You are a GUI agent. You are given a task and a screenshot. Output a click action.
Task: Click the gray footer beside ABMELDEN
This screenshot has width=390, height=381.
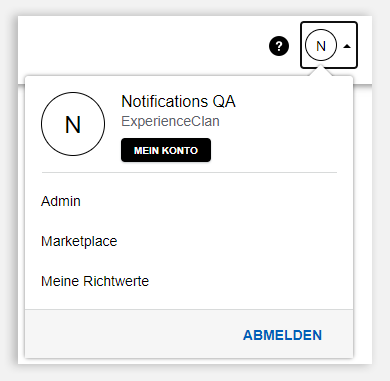[x=133, y=334]
